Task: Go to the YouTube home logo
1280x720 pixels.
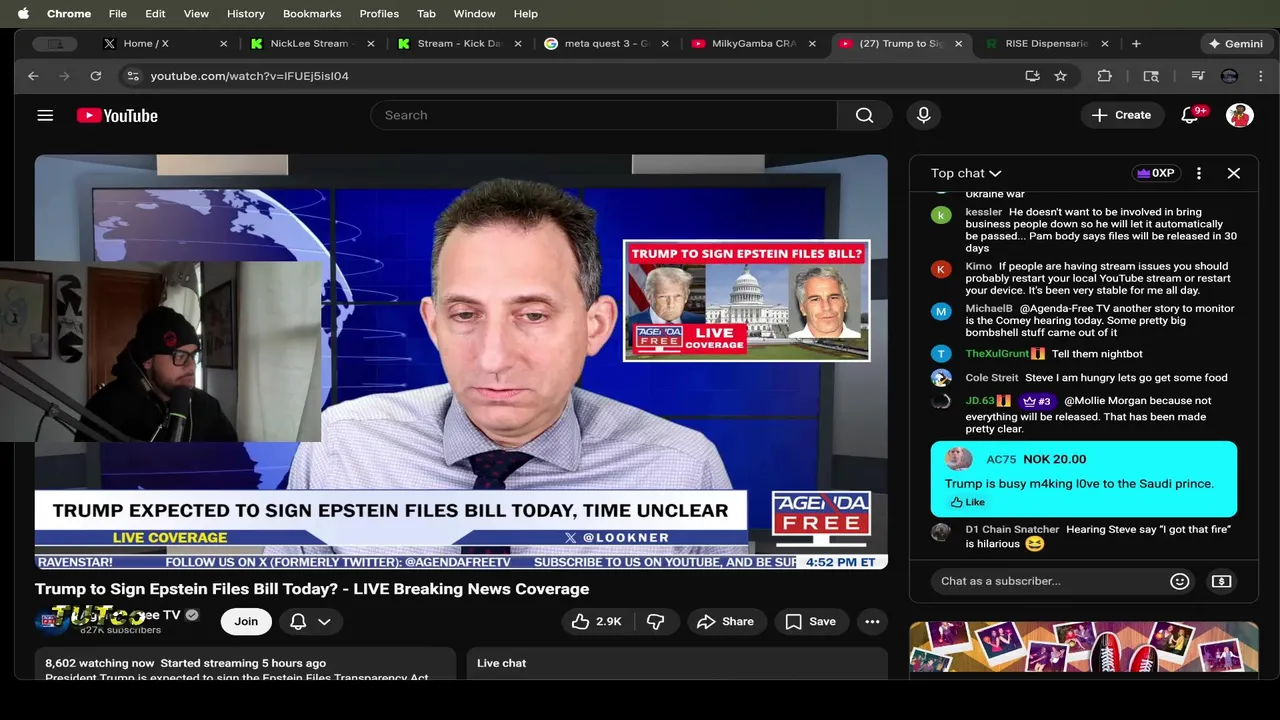Action: [x=117, y=116]
